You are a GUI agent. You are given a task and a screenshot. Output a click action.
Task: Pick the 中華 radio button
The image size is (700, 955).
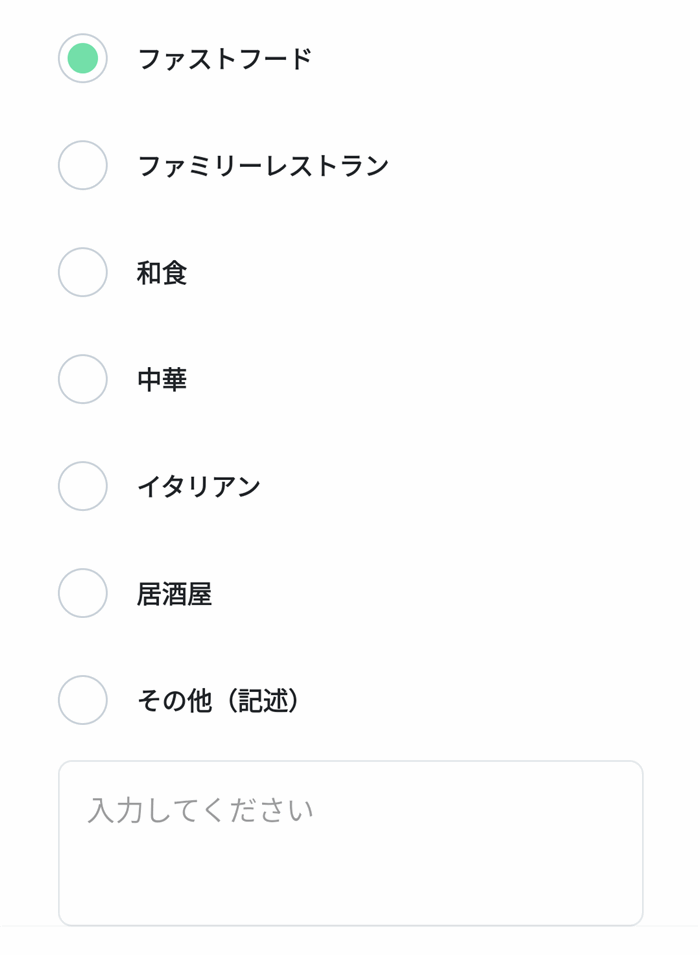pyautogui.click(x=83, y=379)
